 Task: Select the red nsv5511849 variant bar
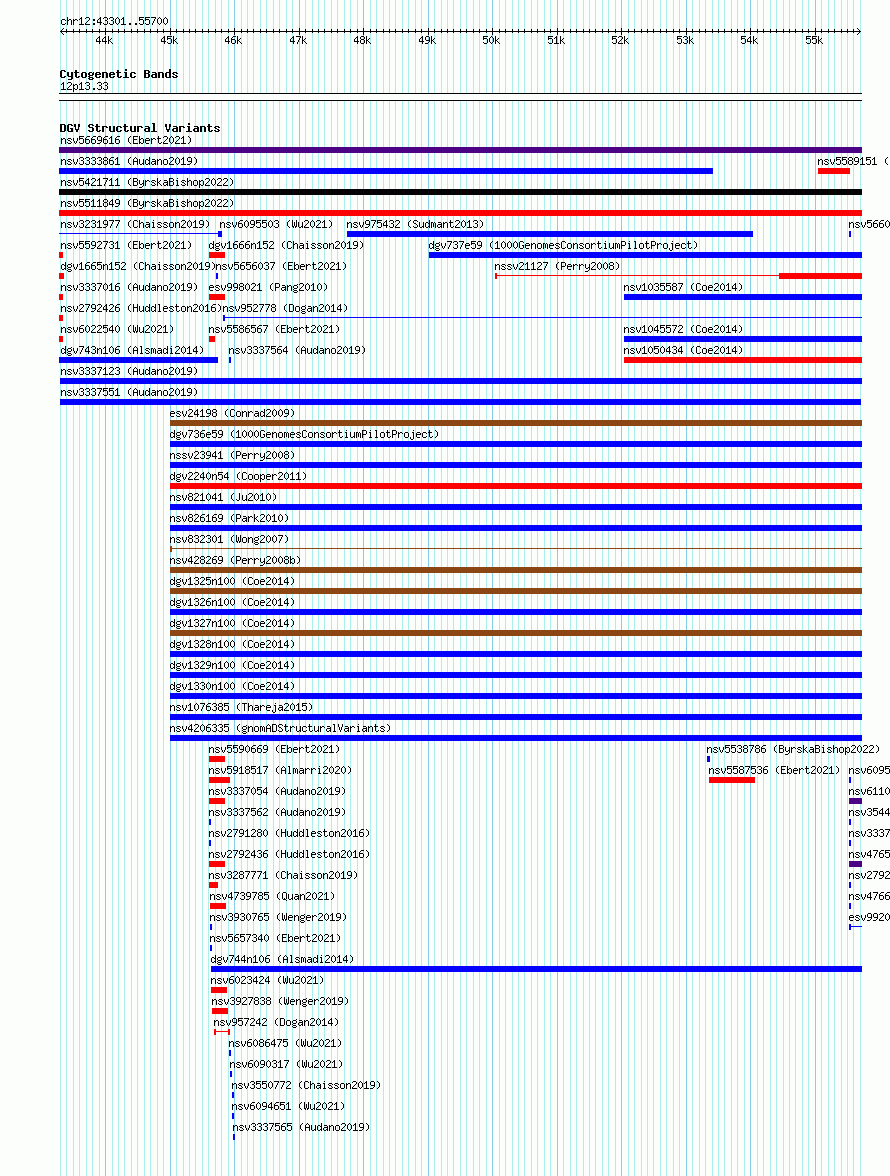tap(460, 213)
